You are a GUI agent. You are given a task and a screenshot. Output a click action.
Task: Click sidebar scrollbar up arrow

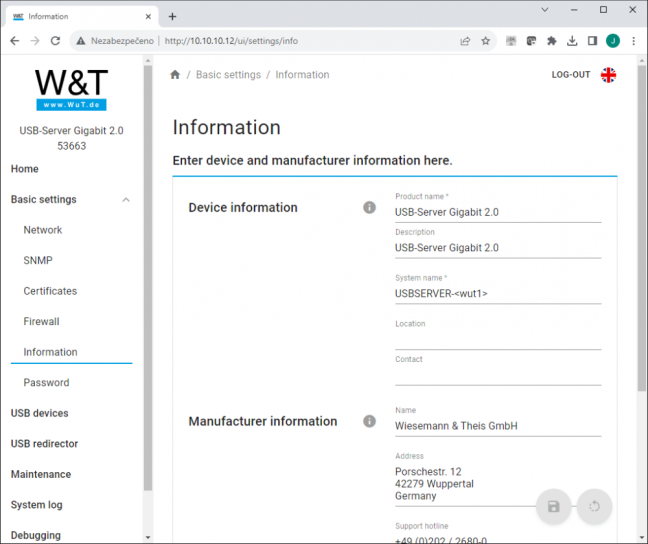(x=148, y=61)
